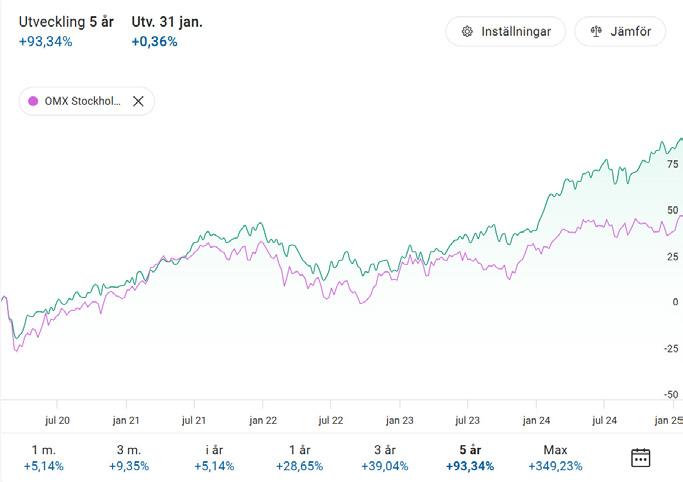Click the Utveckling 5 år percentage value

(45, 42)
